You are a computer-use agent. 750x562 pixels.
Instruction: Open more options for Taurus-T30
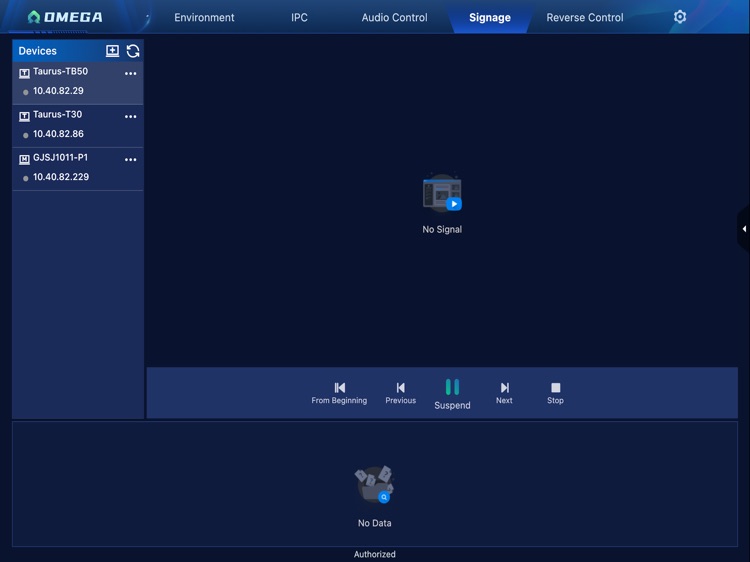coord(131,116)
